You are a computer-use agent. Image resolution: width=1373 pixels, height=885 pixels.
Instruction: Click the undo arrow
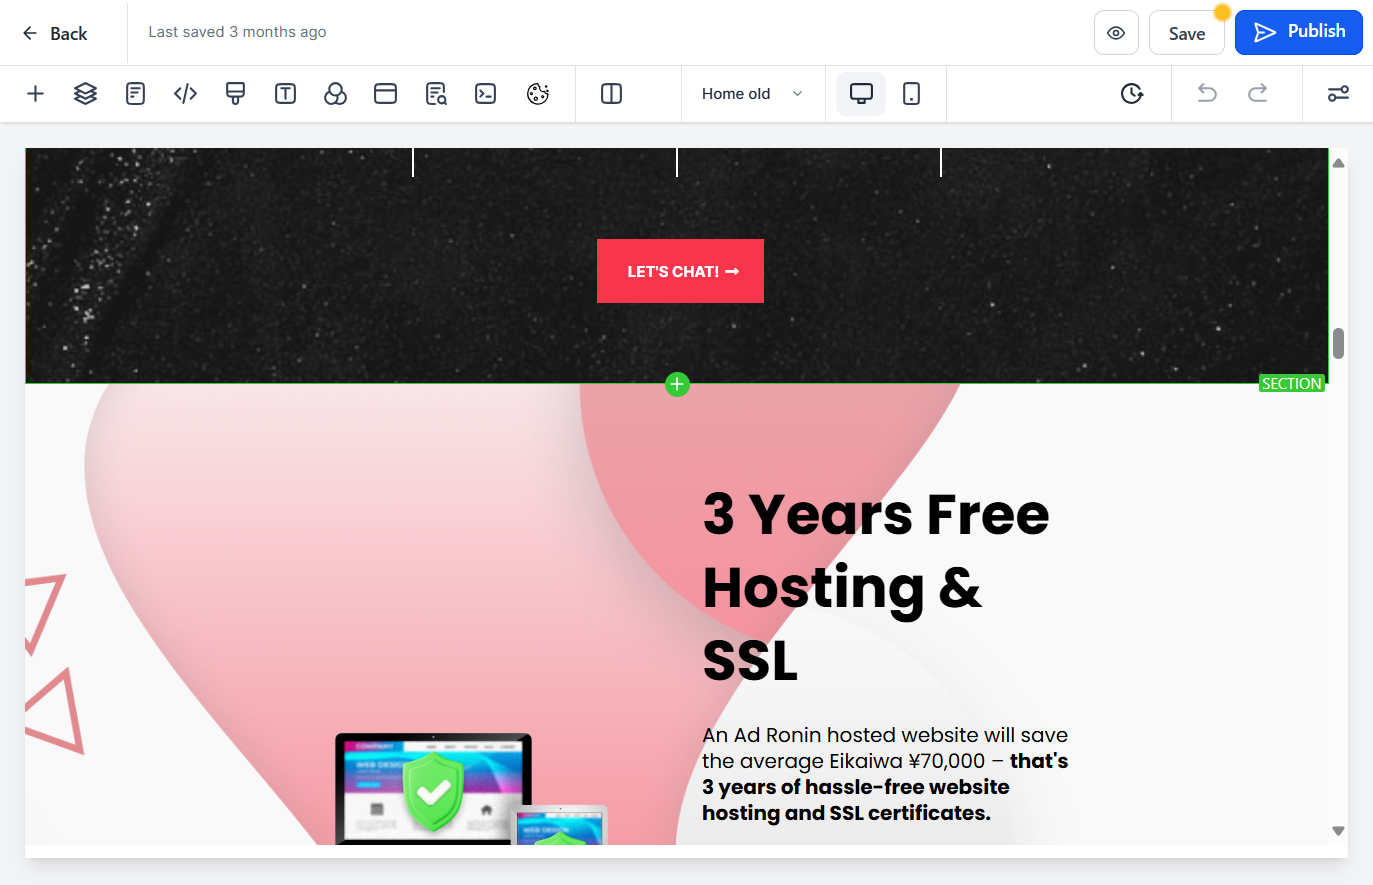(x=1207, y=94)
